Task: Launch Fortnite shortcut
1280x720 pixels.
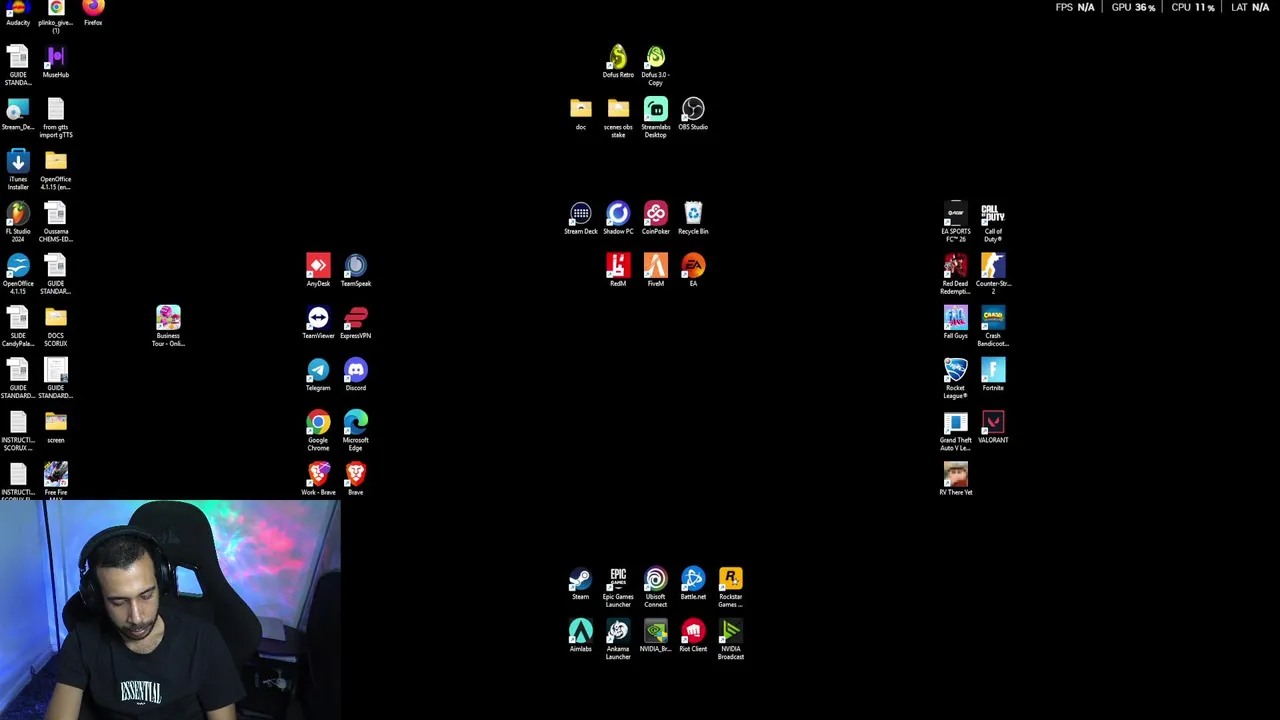Action: [x=993, y=374]
